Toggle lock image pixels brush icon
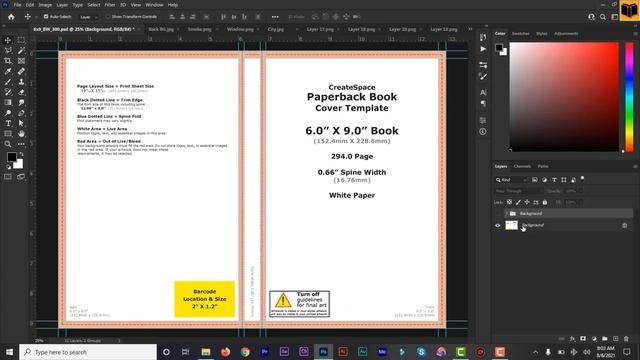 pyautogui.click(x=518, y=202)
